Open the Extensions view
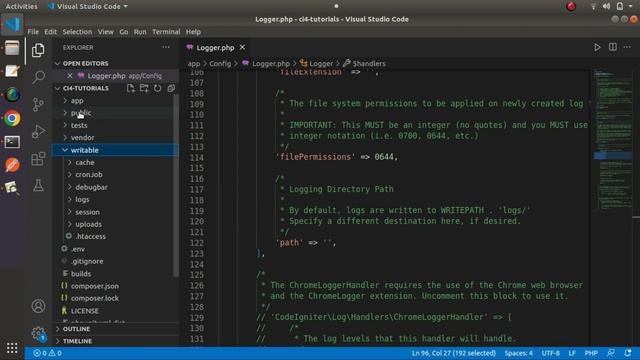640x360 pixels. click(x=38, y=159)
